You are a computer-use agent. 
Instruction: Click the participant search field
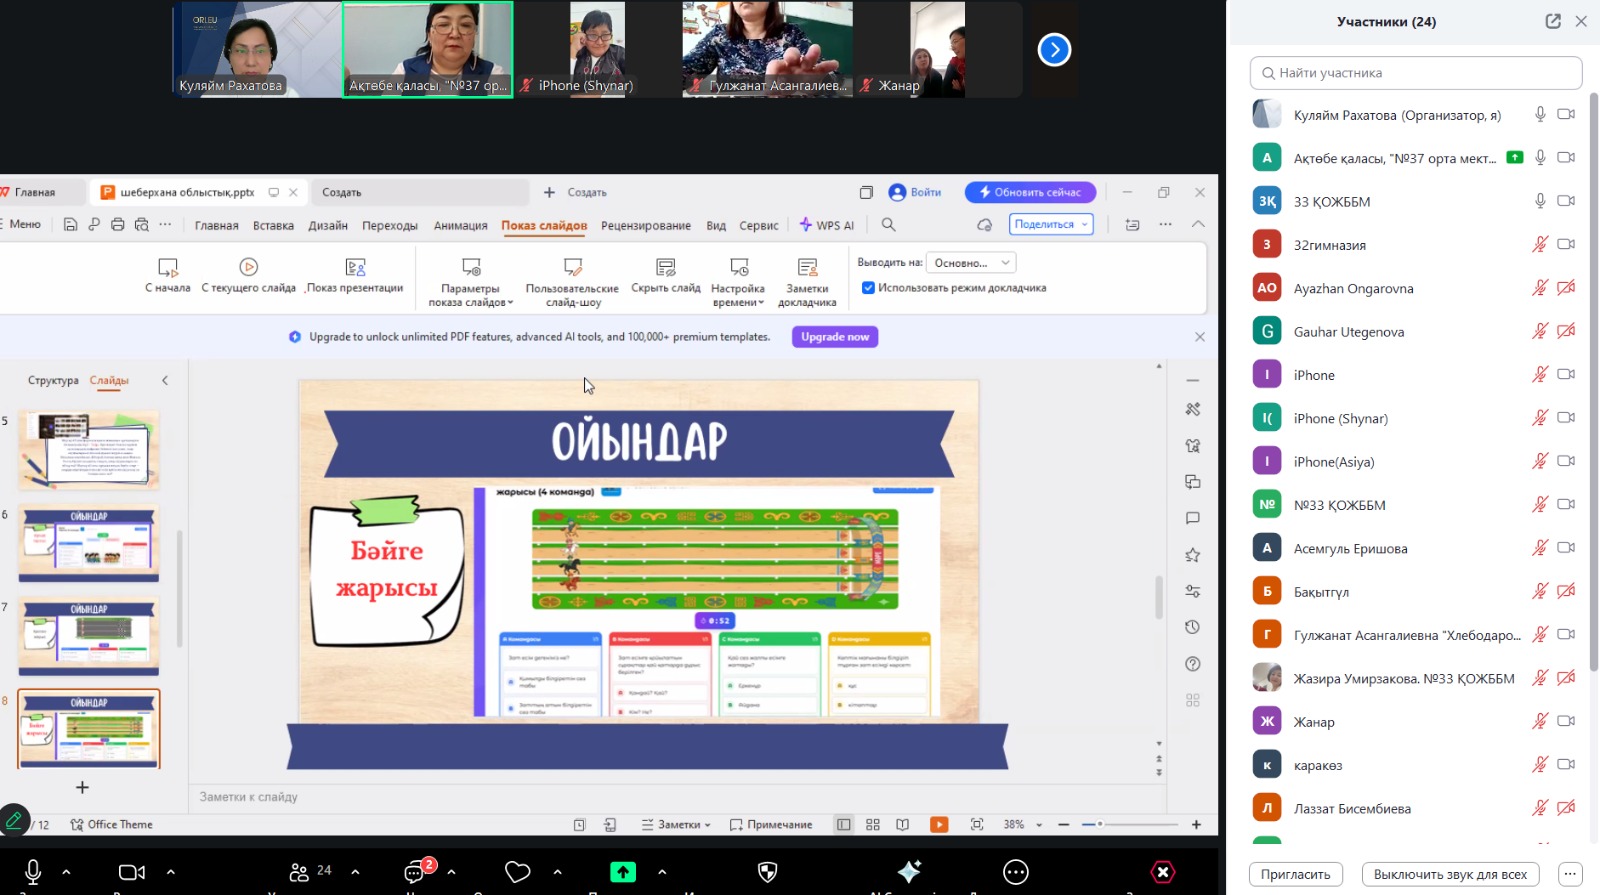(x=1415, y=73)
